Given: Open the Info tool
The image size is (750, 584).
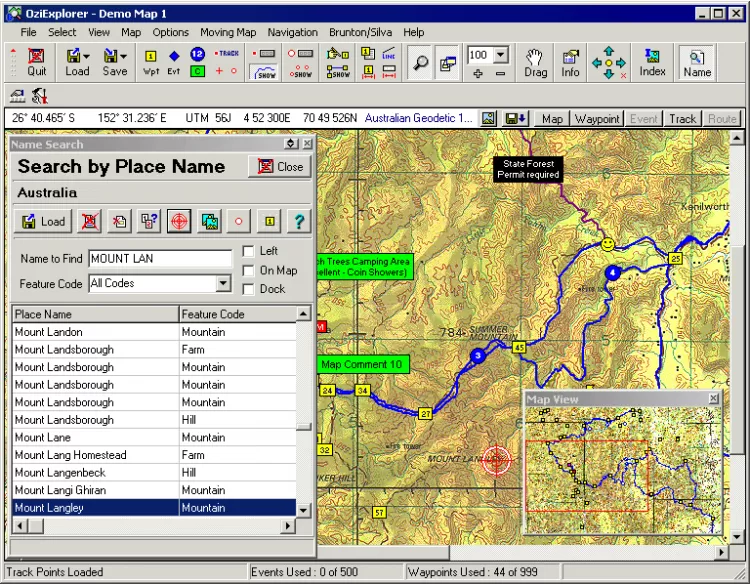Looking at the screenshot, I should point(570,62).
